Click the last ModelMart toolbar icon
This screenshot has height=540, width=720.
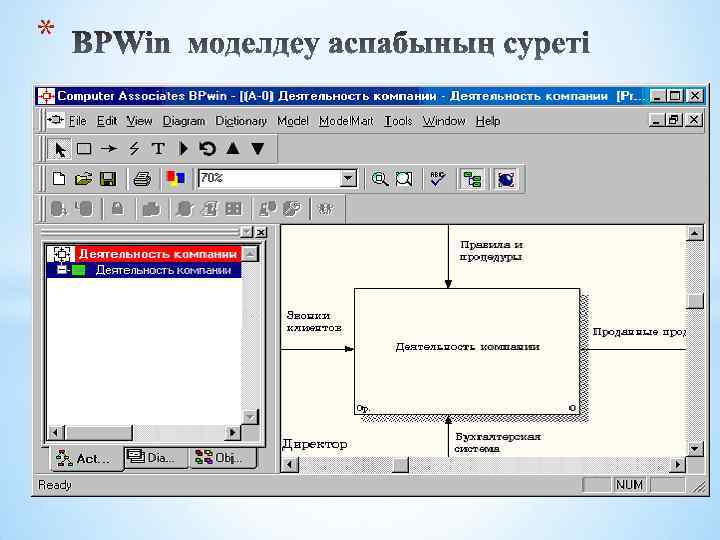[326, 209]
